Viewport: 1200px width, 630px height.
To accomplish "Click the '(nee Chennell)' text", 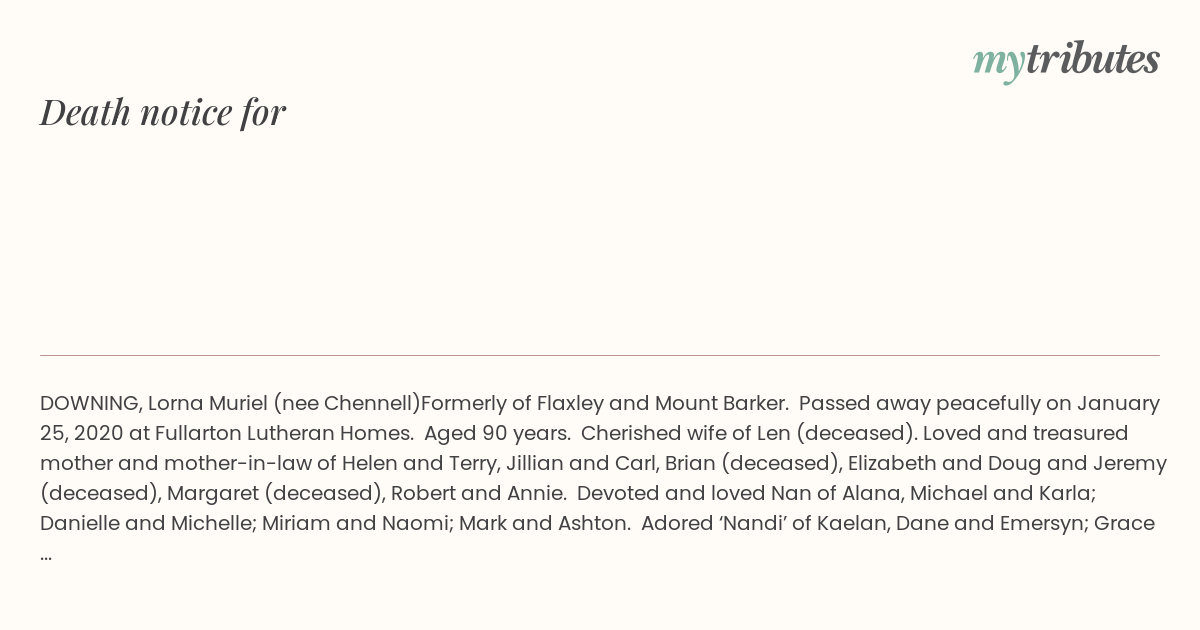I will click(346, 403).
